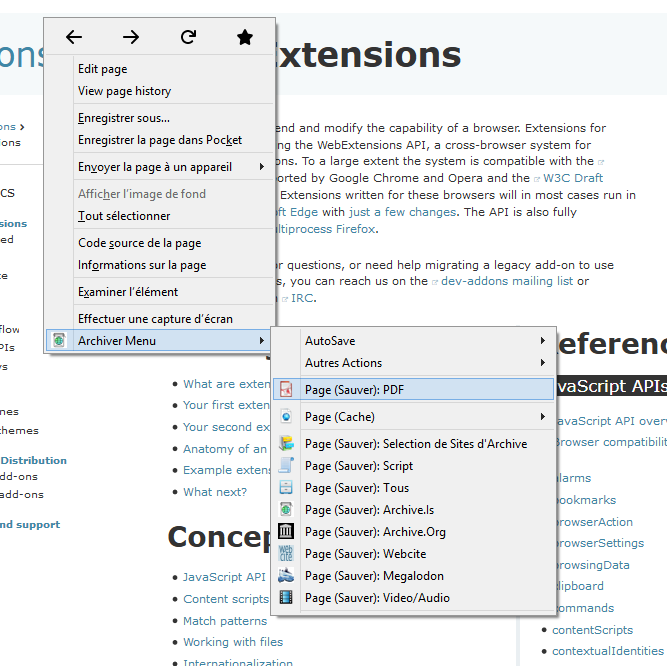
Task: Expand Envoyer la page à un appareil arrow
Action: point(262,167)
